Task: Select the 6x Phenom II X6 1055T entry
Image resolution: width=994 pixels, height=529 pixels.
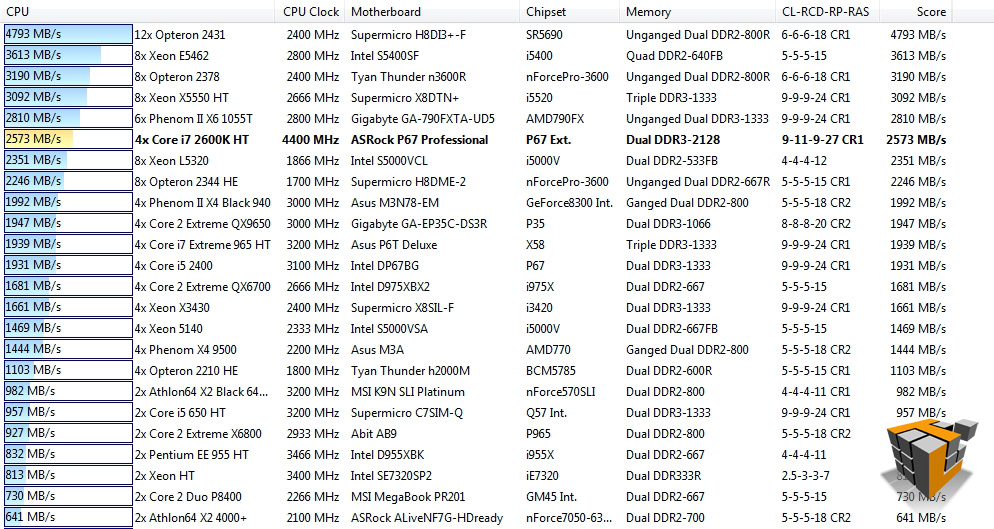Action: click(193, 119)
